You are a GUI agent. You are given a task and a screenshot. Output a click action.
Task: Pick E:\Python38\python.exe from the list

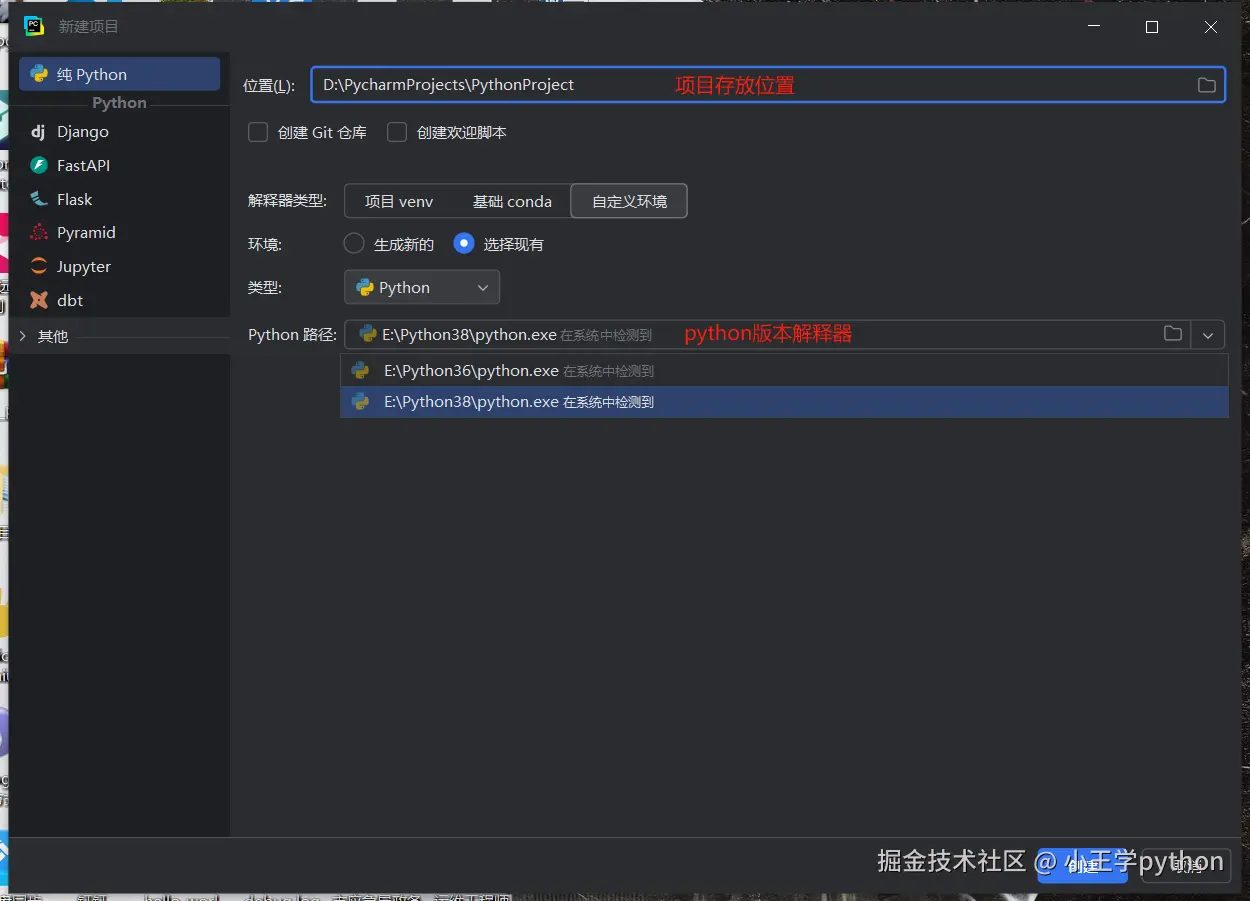coord(784,402)
